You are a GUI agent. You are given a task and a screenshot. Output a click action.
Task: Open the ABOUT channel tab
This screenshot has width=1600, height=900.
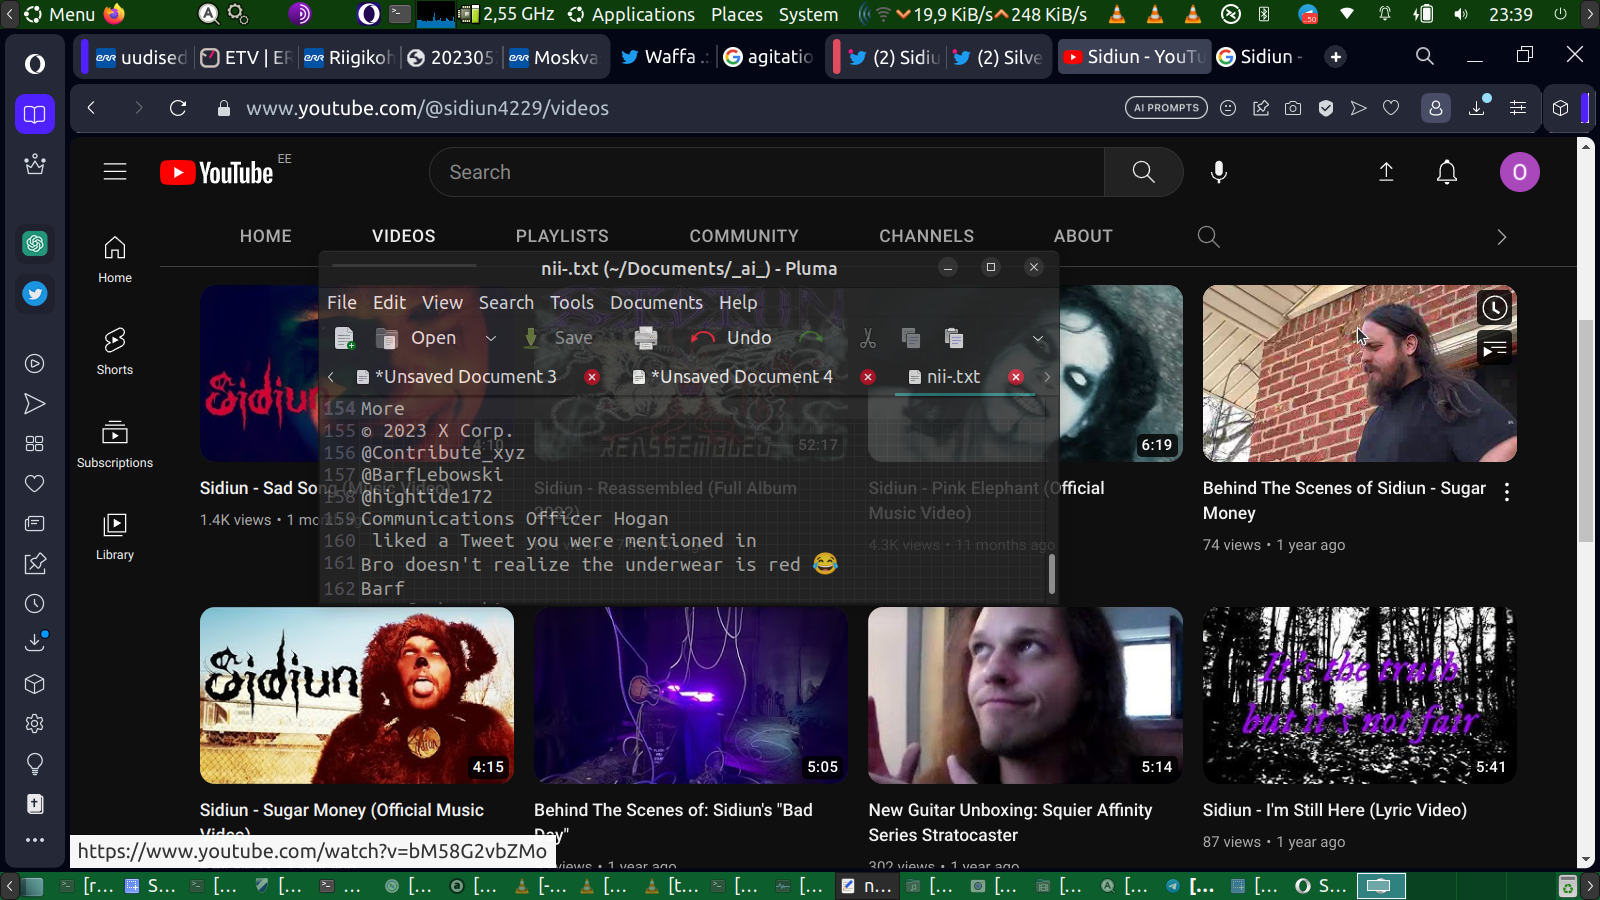(1083, 236)
